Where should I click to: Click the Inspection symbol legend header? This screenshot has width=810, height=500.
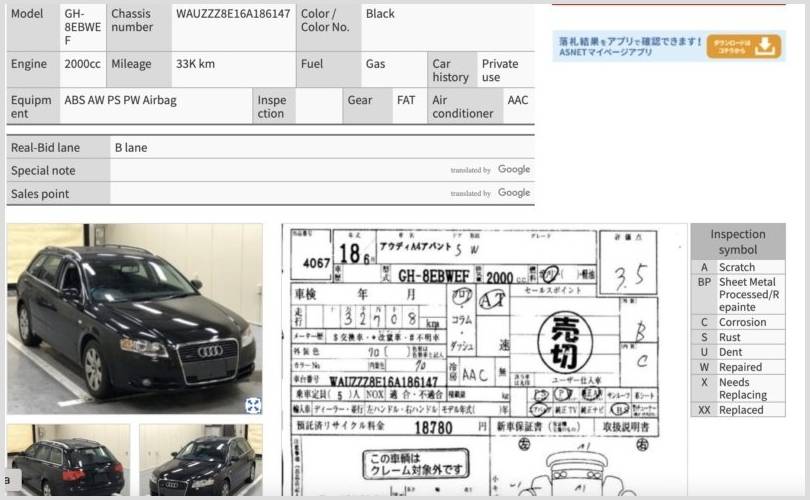click(737, 242)
